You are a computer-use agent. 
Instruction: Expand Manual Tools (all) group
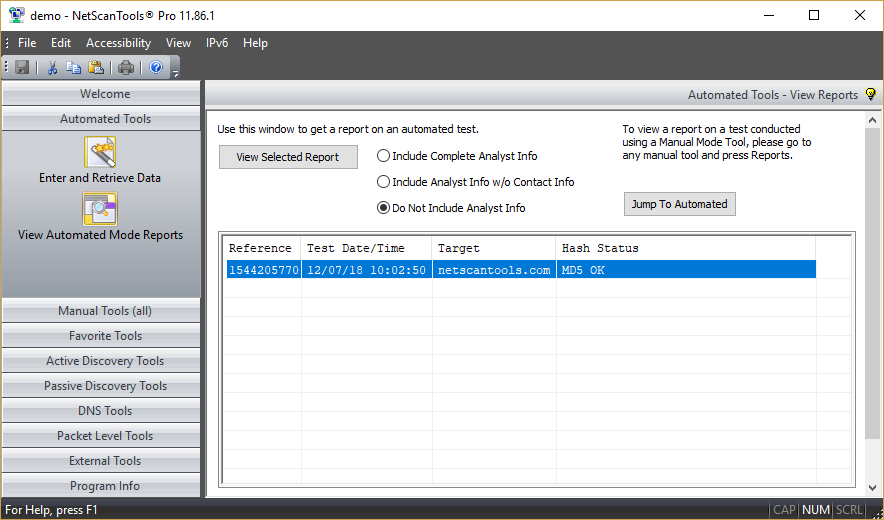(x=101, y=311)
